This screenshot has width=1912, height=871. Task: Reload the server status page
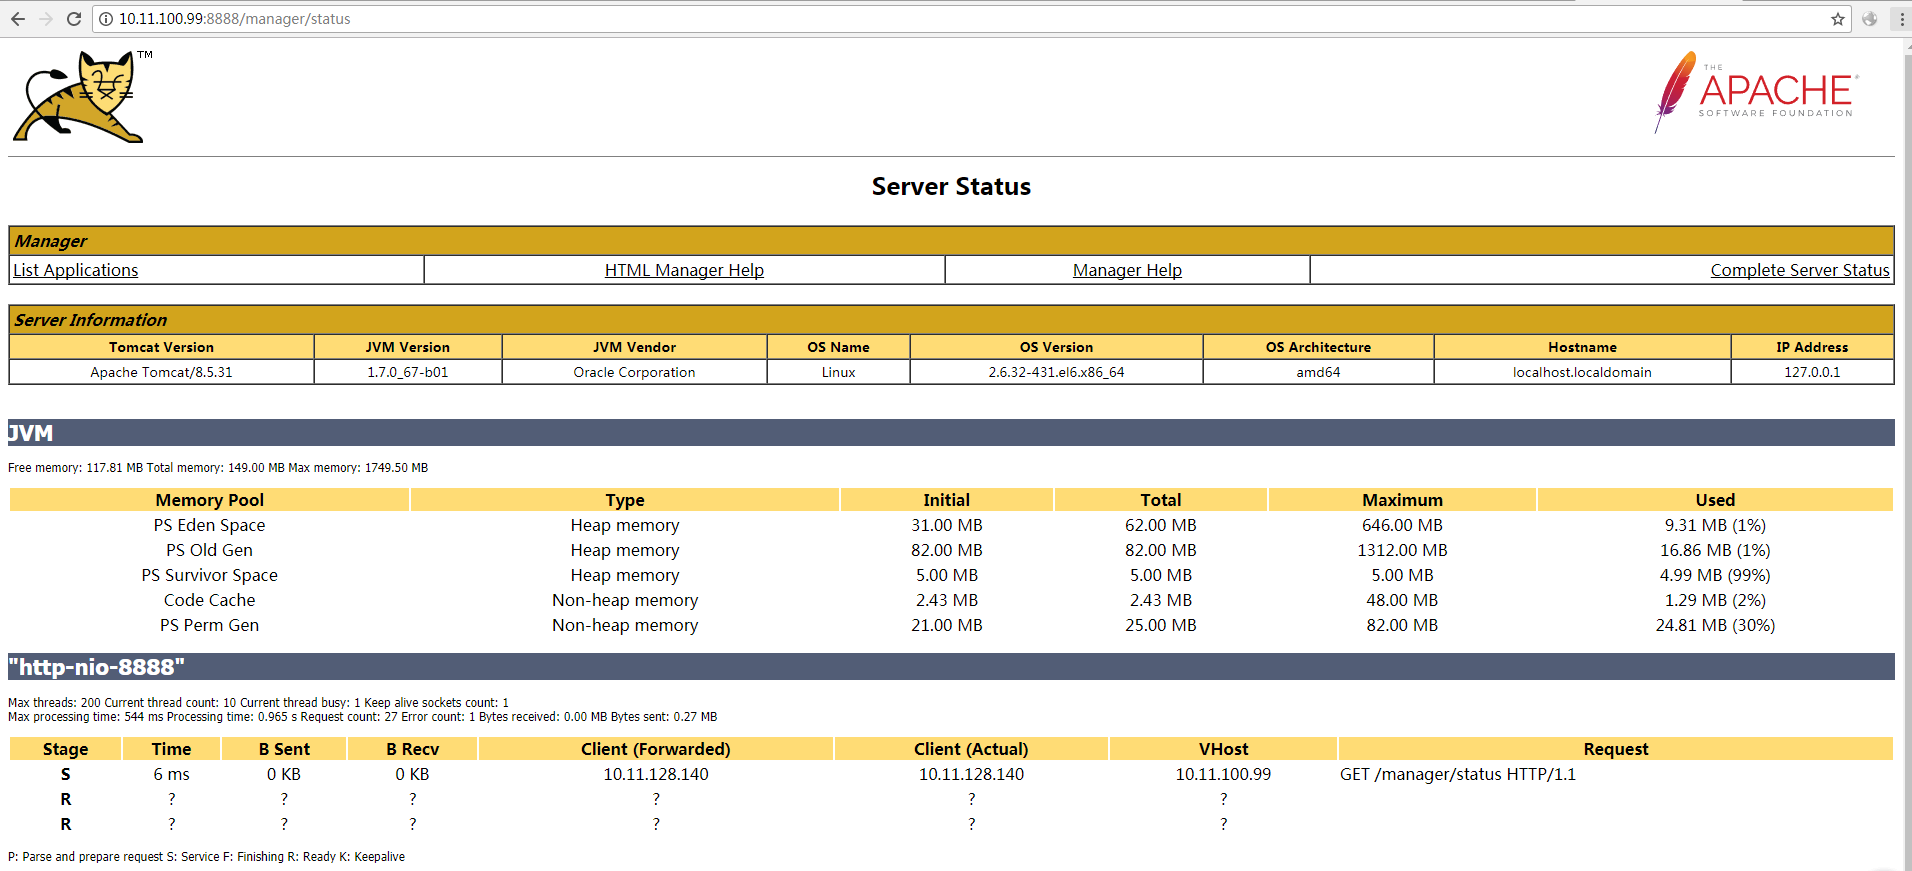coord(74,19)
